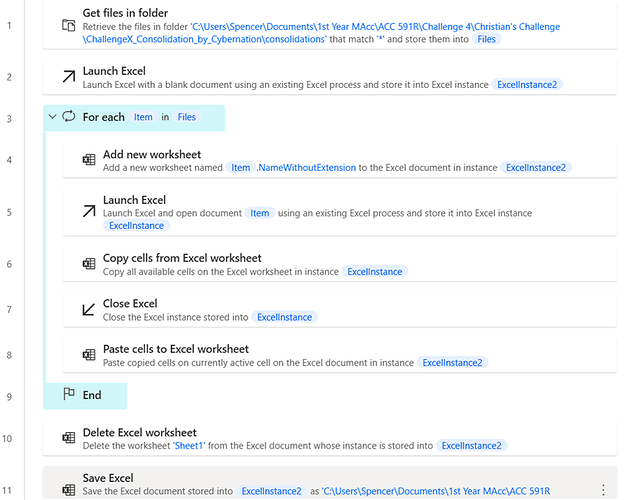Select the Close Excel action row
Viewport: 631px width, 500px height.
(x=340, y=310)
